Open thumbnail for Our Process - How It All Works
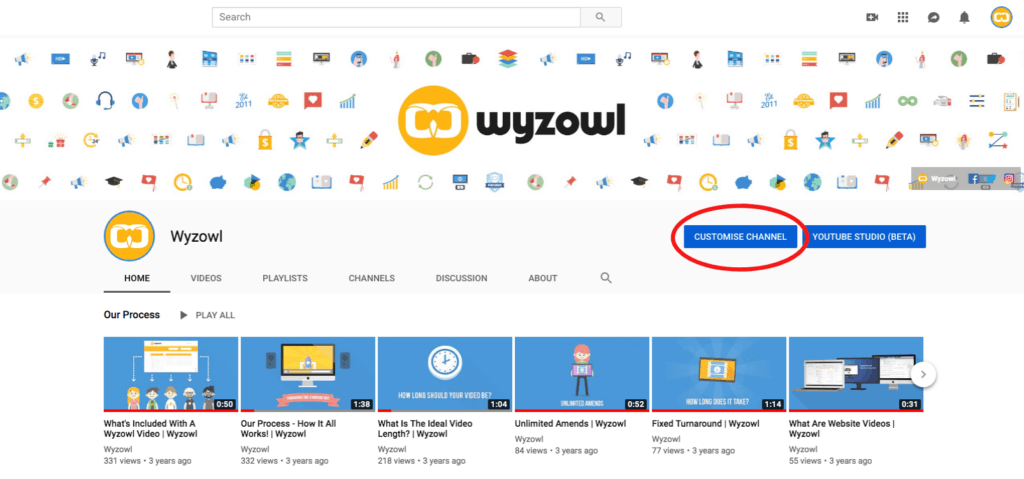The width and height of the screenshot is (1024, 479). [x=308, y=374]
